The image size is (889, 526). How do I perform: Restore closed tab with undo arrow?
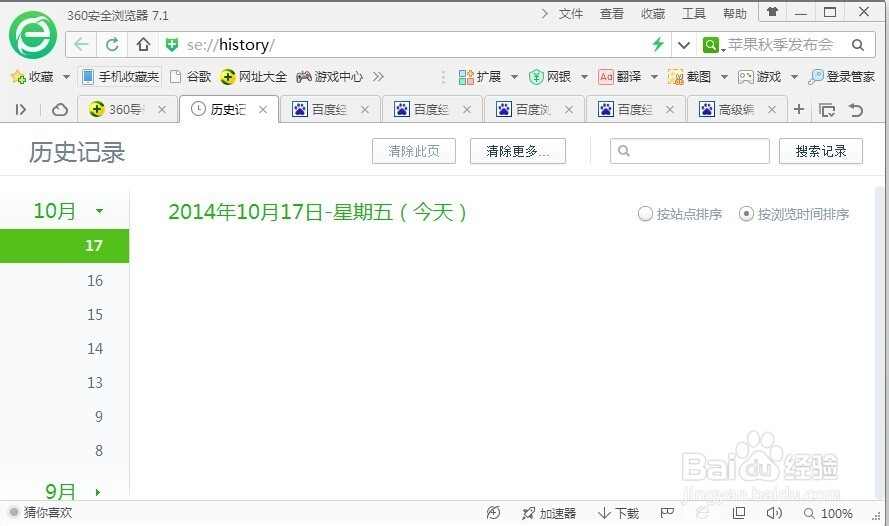856,109
